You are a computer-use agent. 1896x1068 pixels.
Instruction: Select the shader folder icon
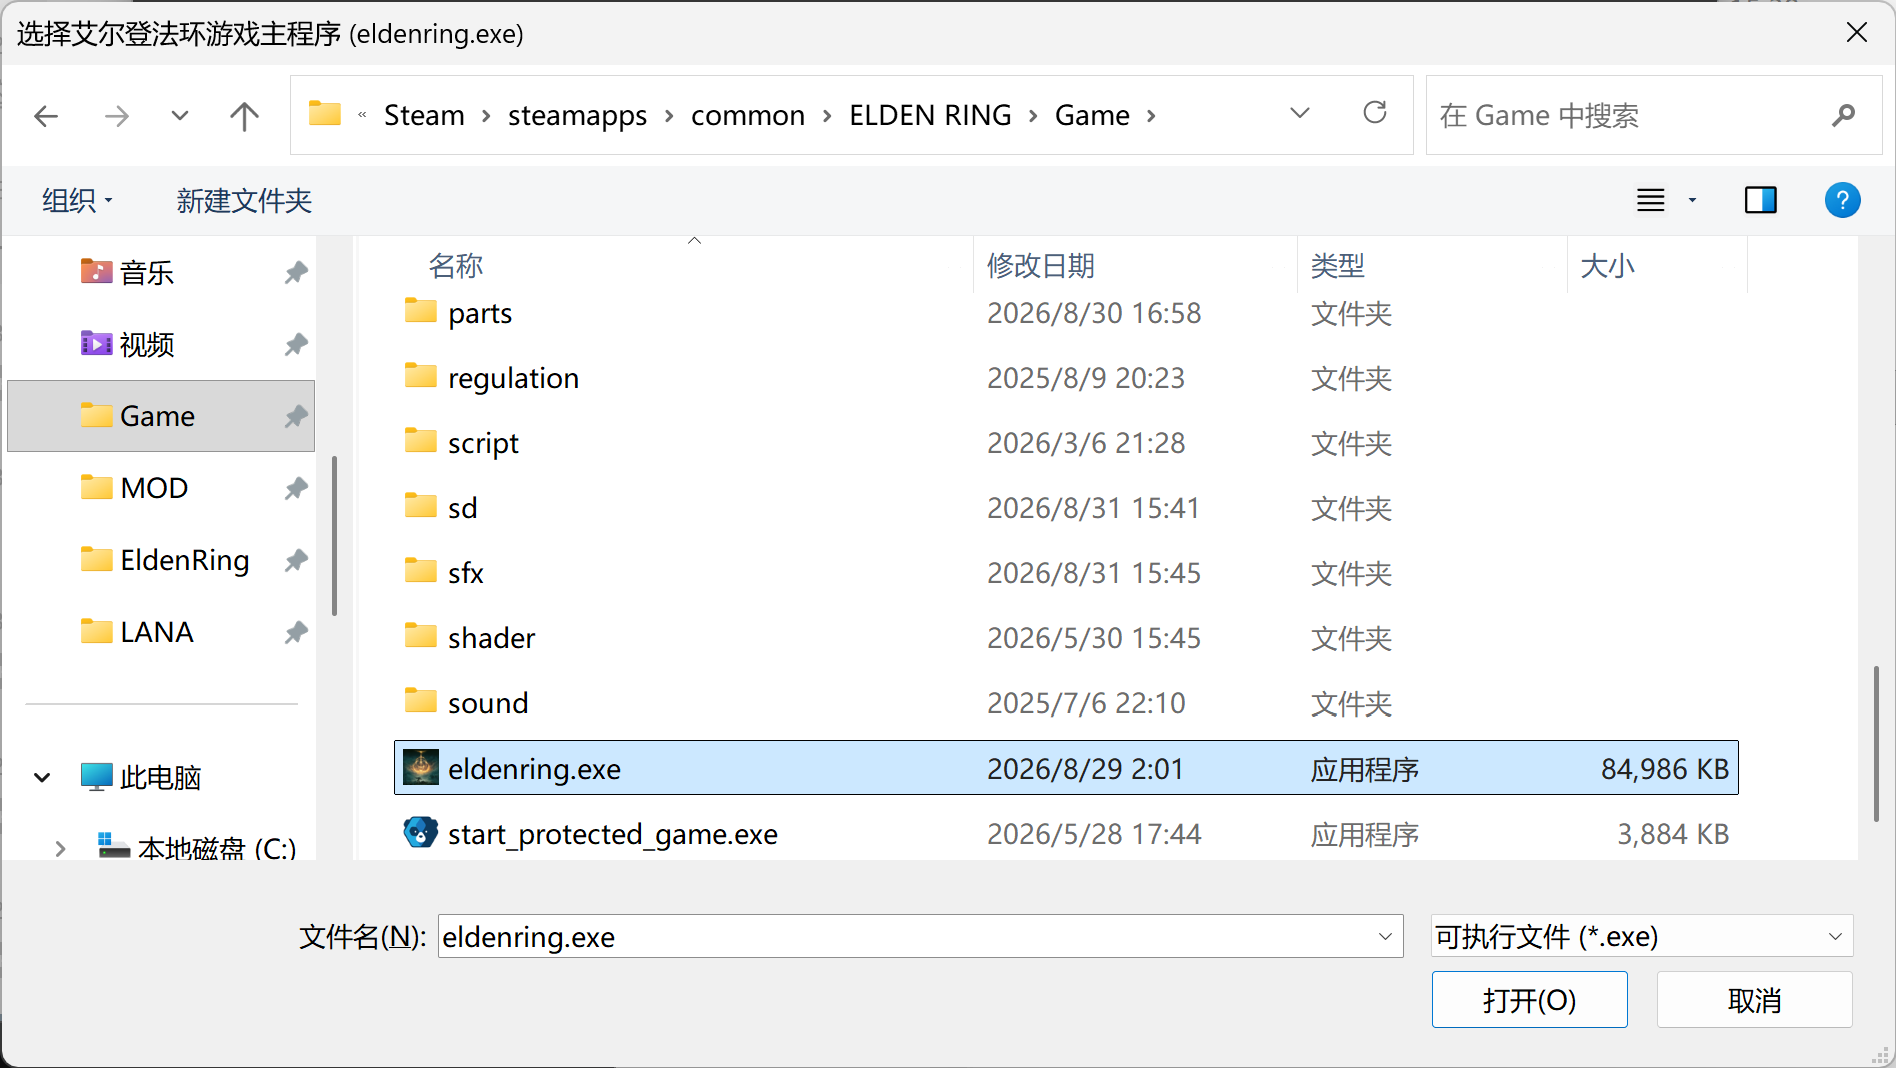click(x=421, y=636)
